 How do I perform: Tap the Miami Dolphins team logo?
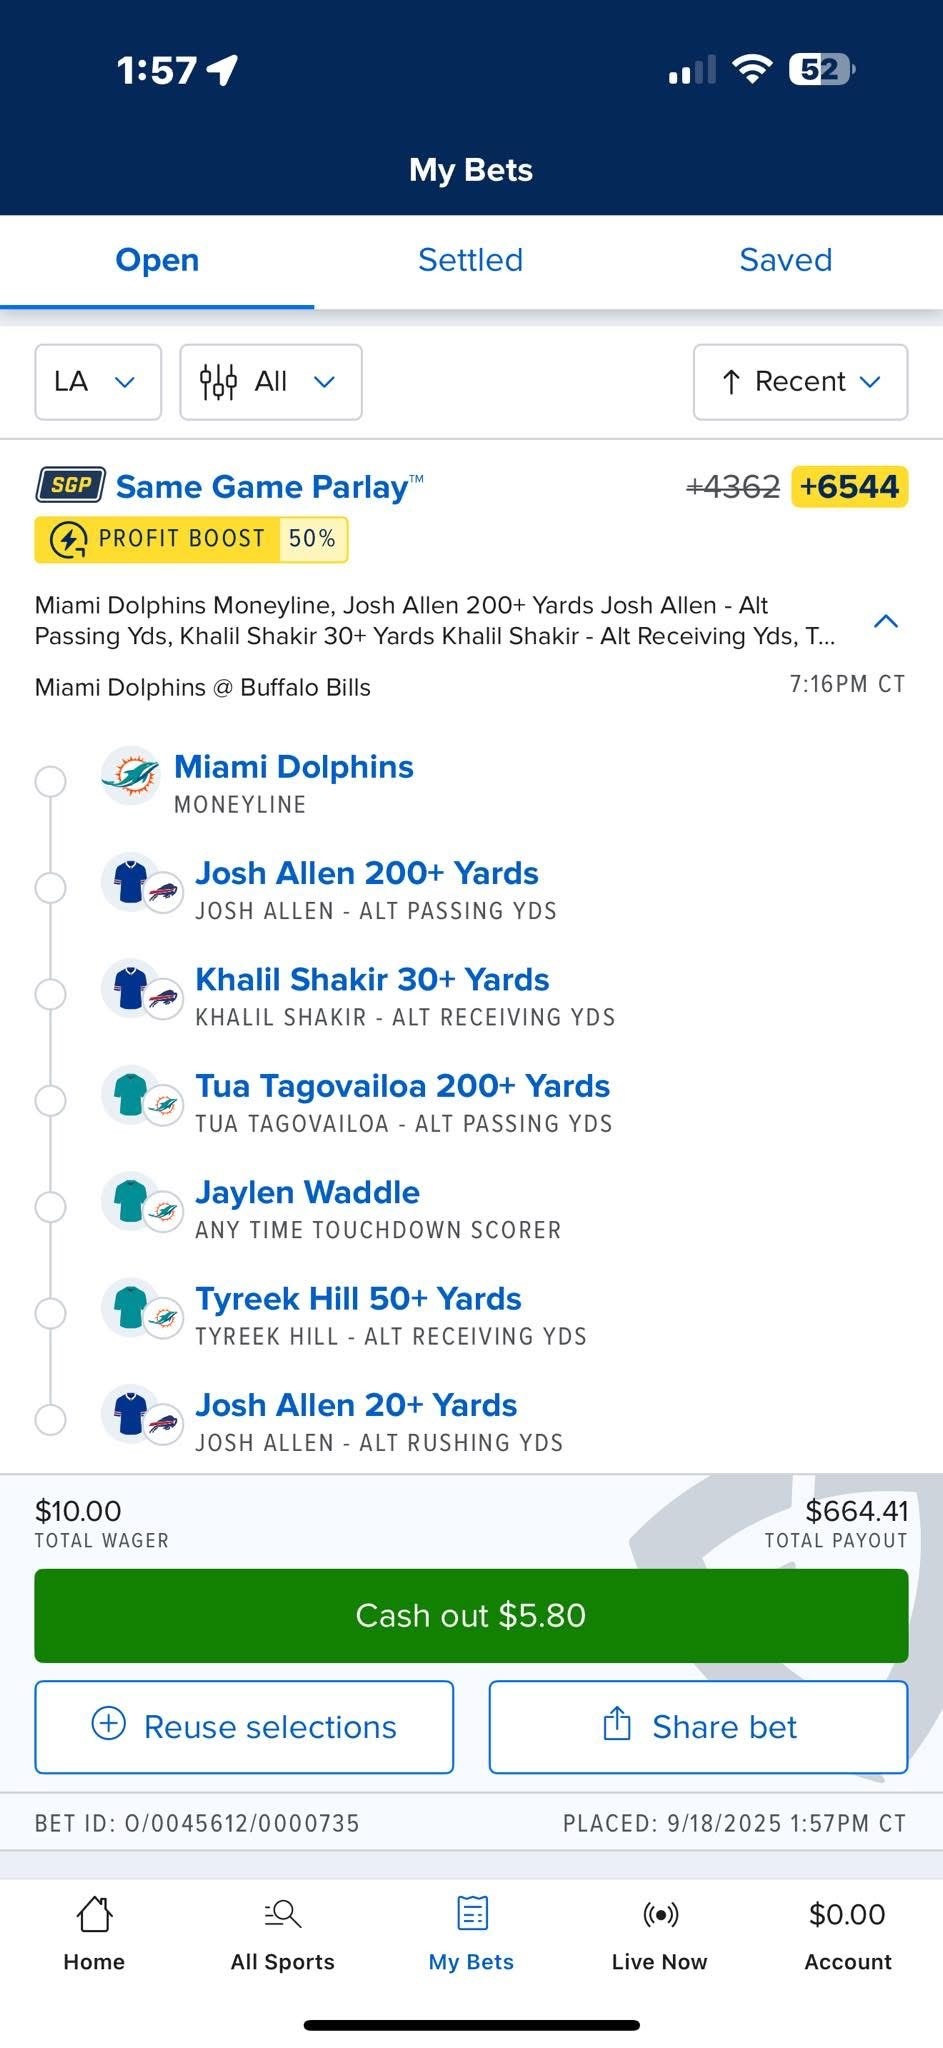coord(131,775)
